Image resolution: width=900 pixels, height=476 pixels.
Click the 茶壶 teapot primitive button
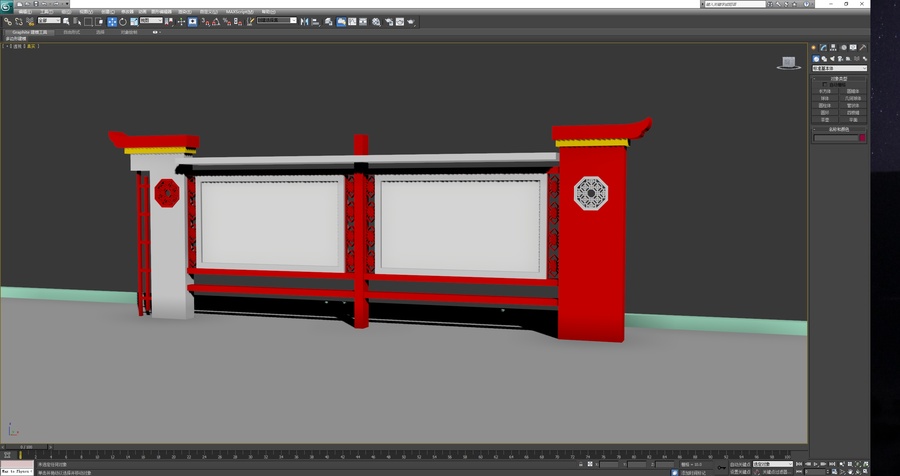coord(825,119)
